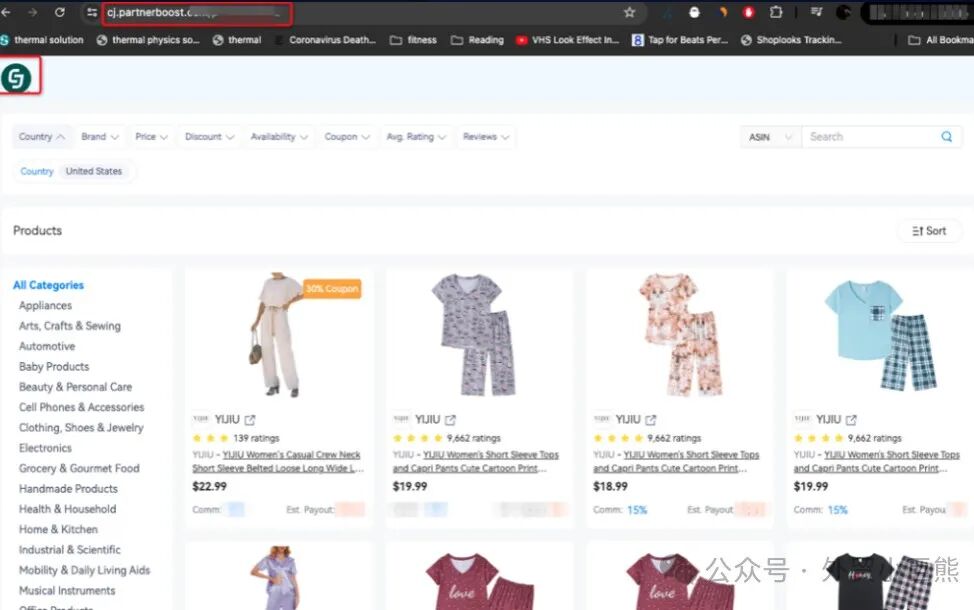Image resolution: width=974 pixels, height=610 pixels.
Task: Open the browser extensions puzzle icon
Action: tap(776, 13)
